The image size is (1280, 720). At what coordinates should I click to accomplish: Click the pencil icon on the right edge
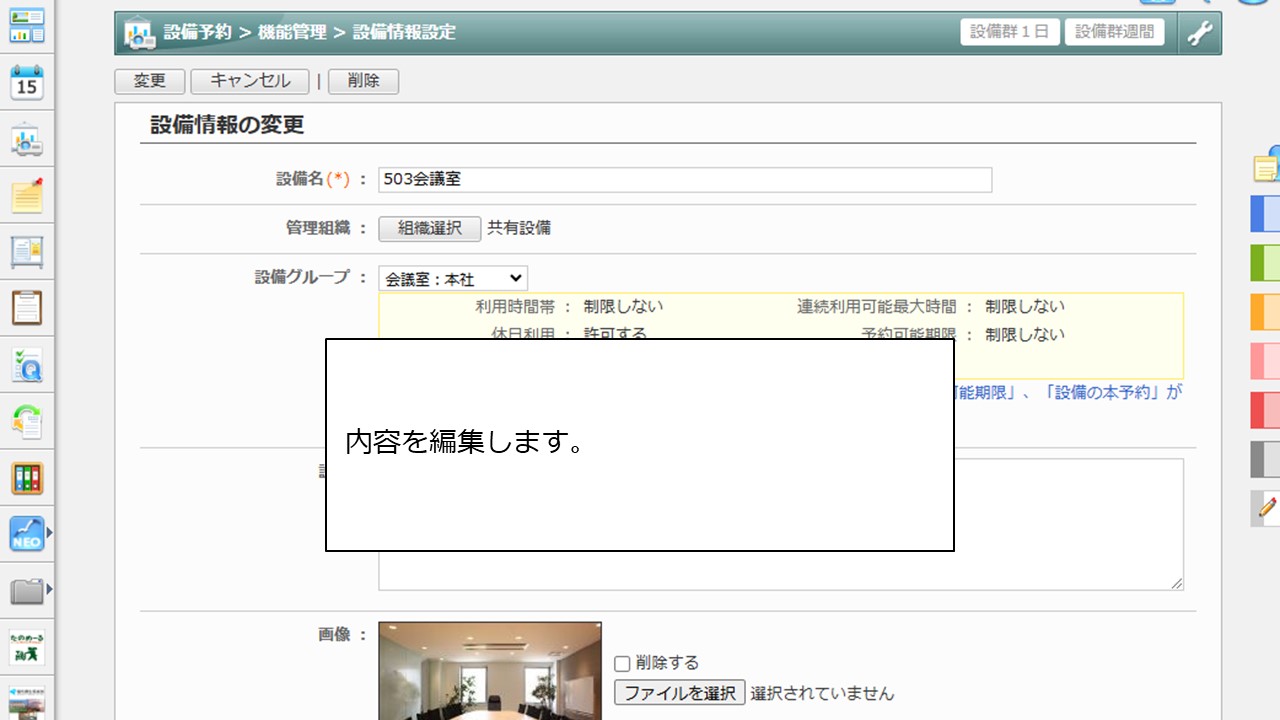1267,508
